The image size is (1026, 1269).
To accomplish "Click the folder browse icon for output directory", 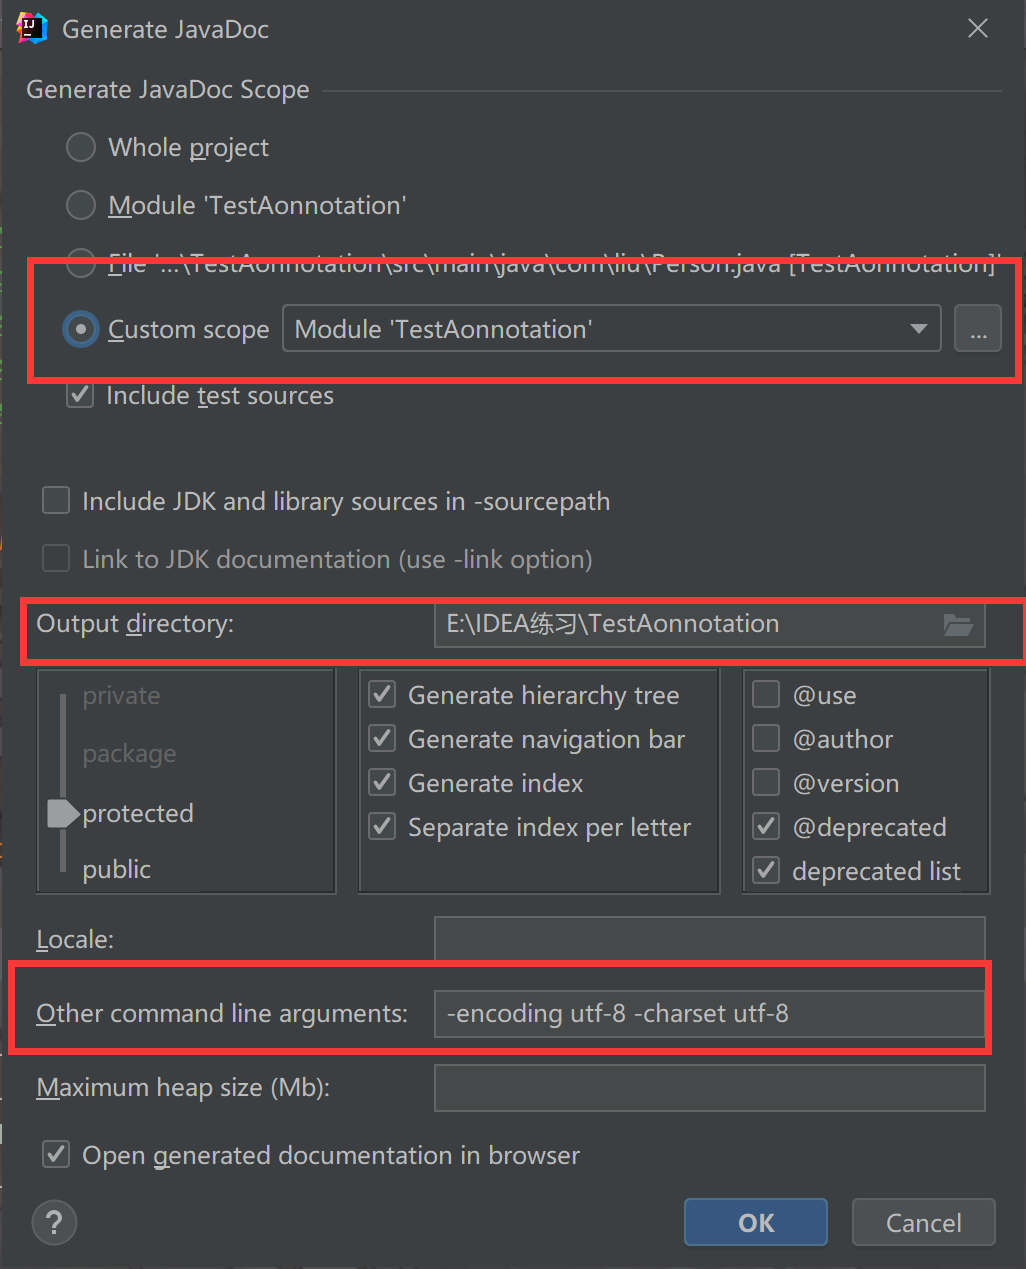I will (x=958, y=625).
